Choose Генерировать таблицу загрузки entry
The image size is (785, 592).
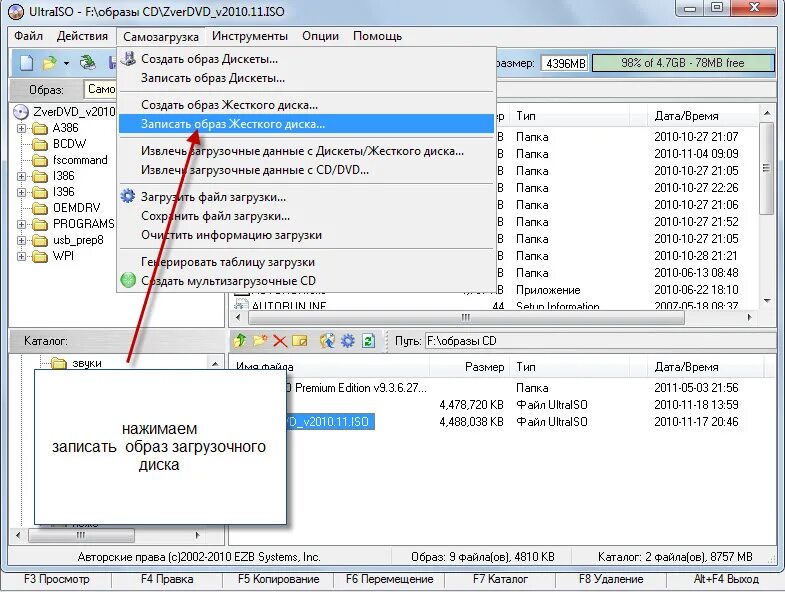point(306,262)
